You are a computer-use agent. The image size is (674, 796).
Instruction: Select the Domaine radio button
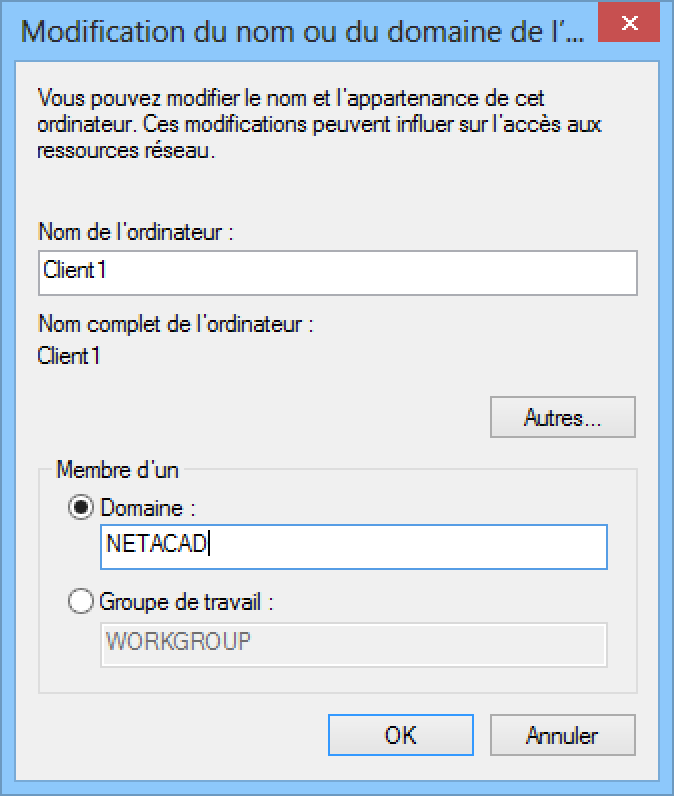(81, 508)
